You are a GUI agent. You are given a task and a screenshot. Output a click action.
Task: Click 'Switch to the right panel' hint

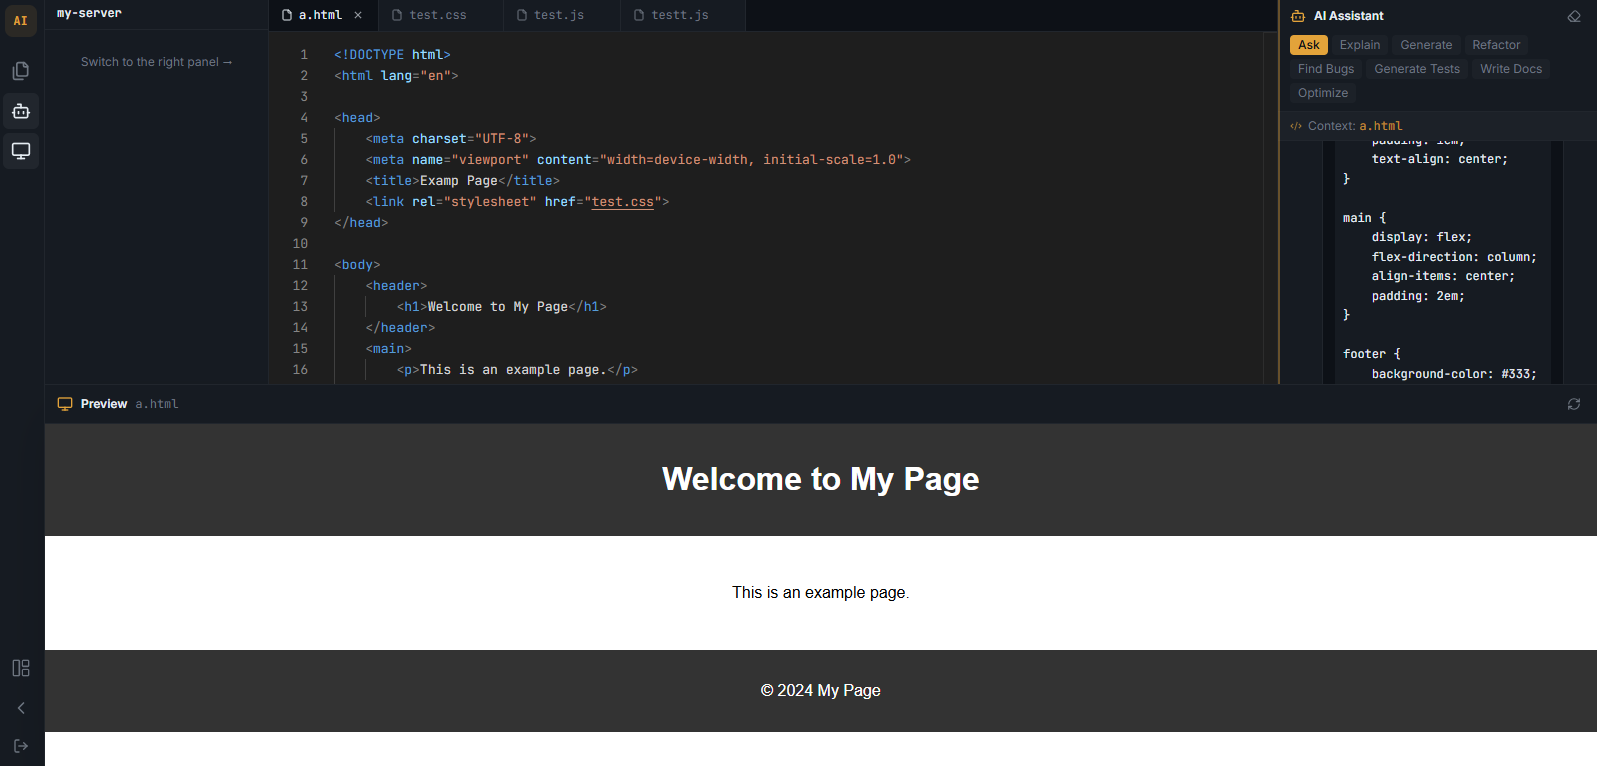(x=157, y=62)
